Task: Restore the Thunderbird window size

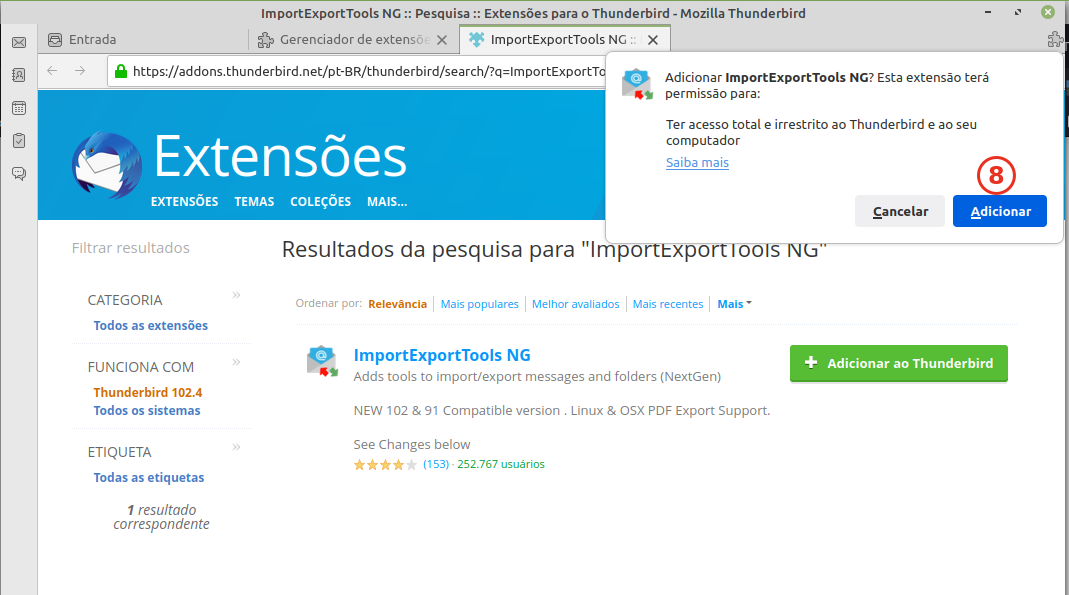Action: pos(1018,12)
